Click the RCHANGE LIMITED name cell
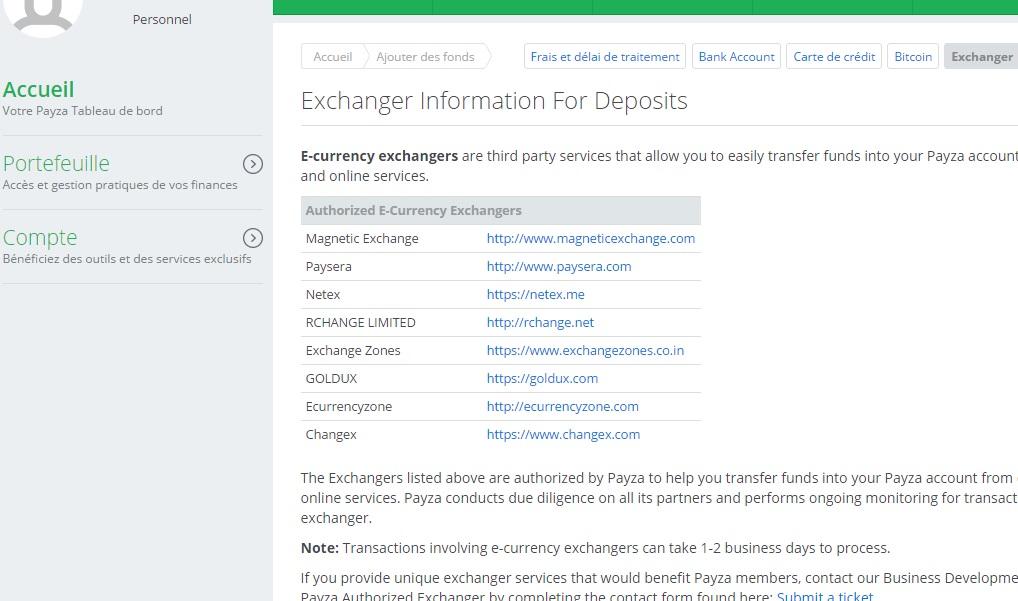1018x601 pixels. (x=360, y=323)
